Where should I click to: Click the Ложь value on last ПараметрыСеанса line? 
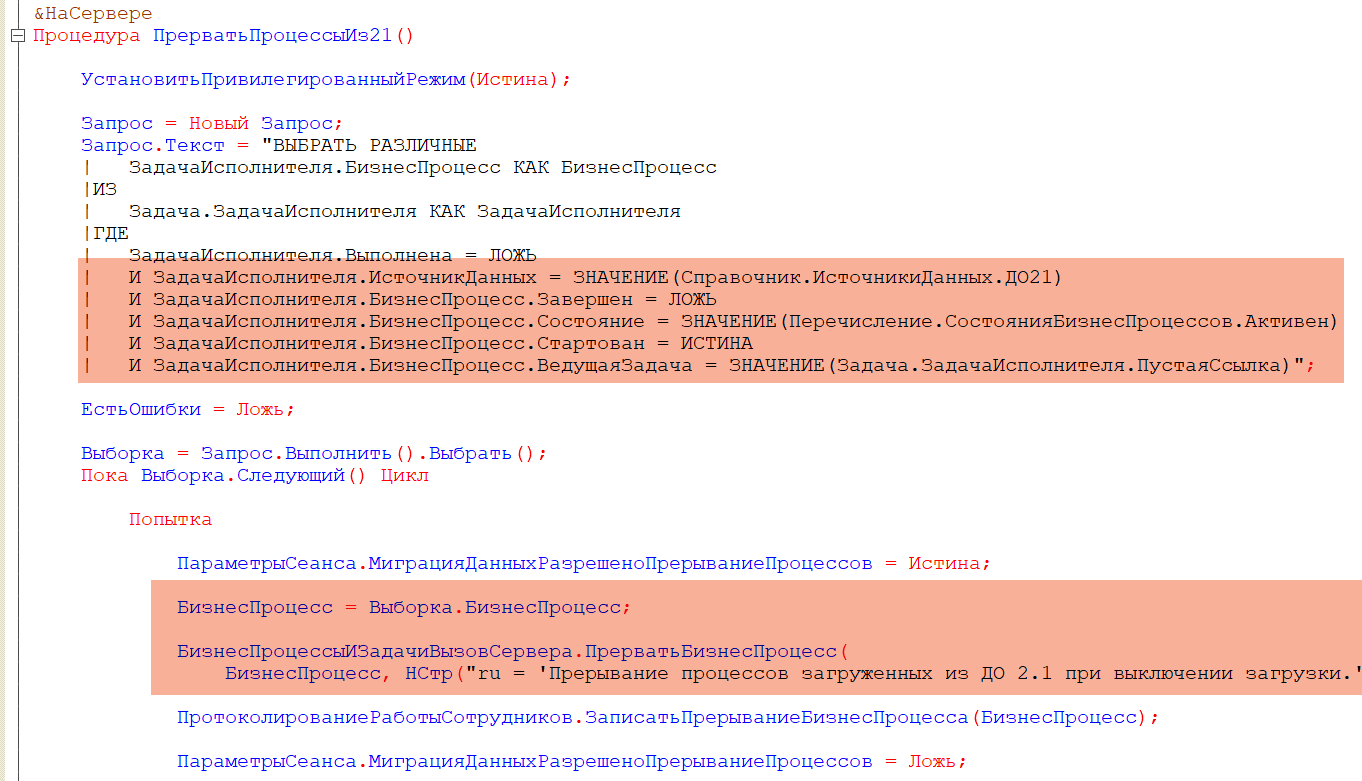coord(933,762)
